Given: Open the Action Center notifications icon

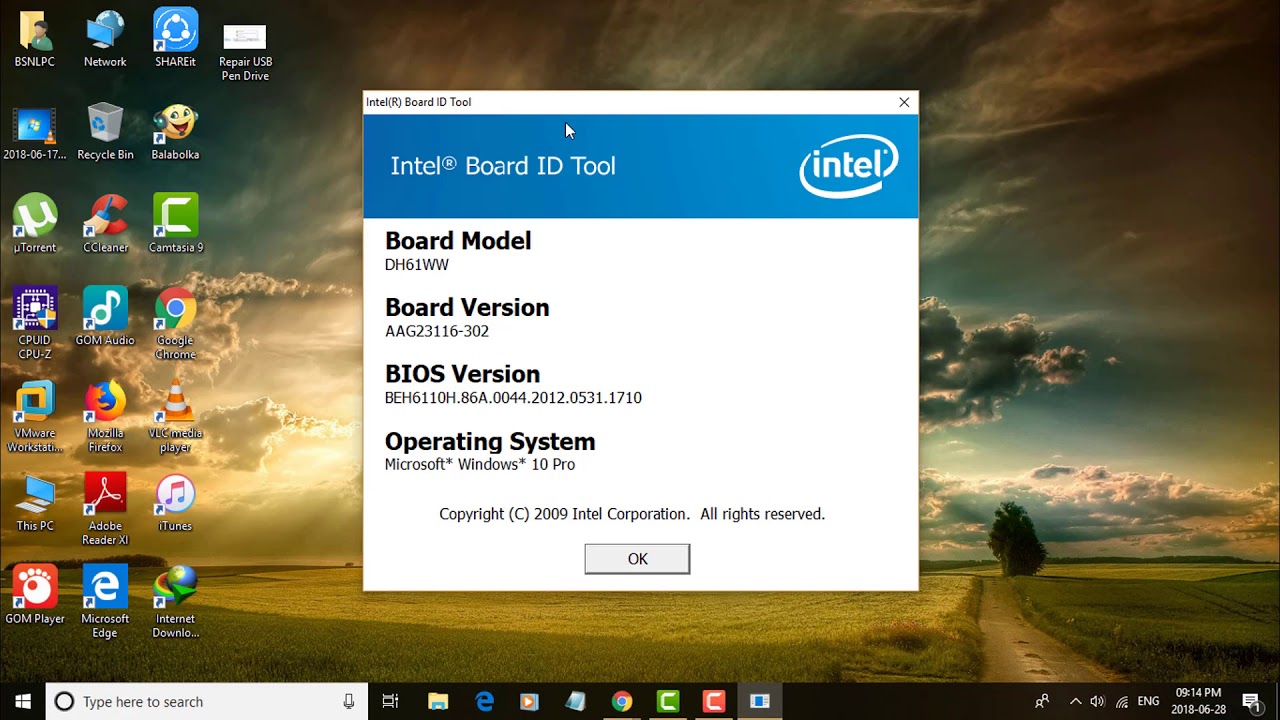Looking at the screenshot, I should pos(1252,701).
